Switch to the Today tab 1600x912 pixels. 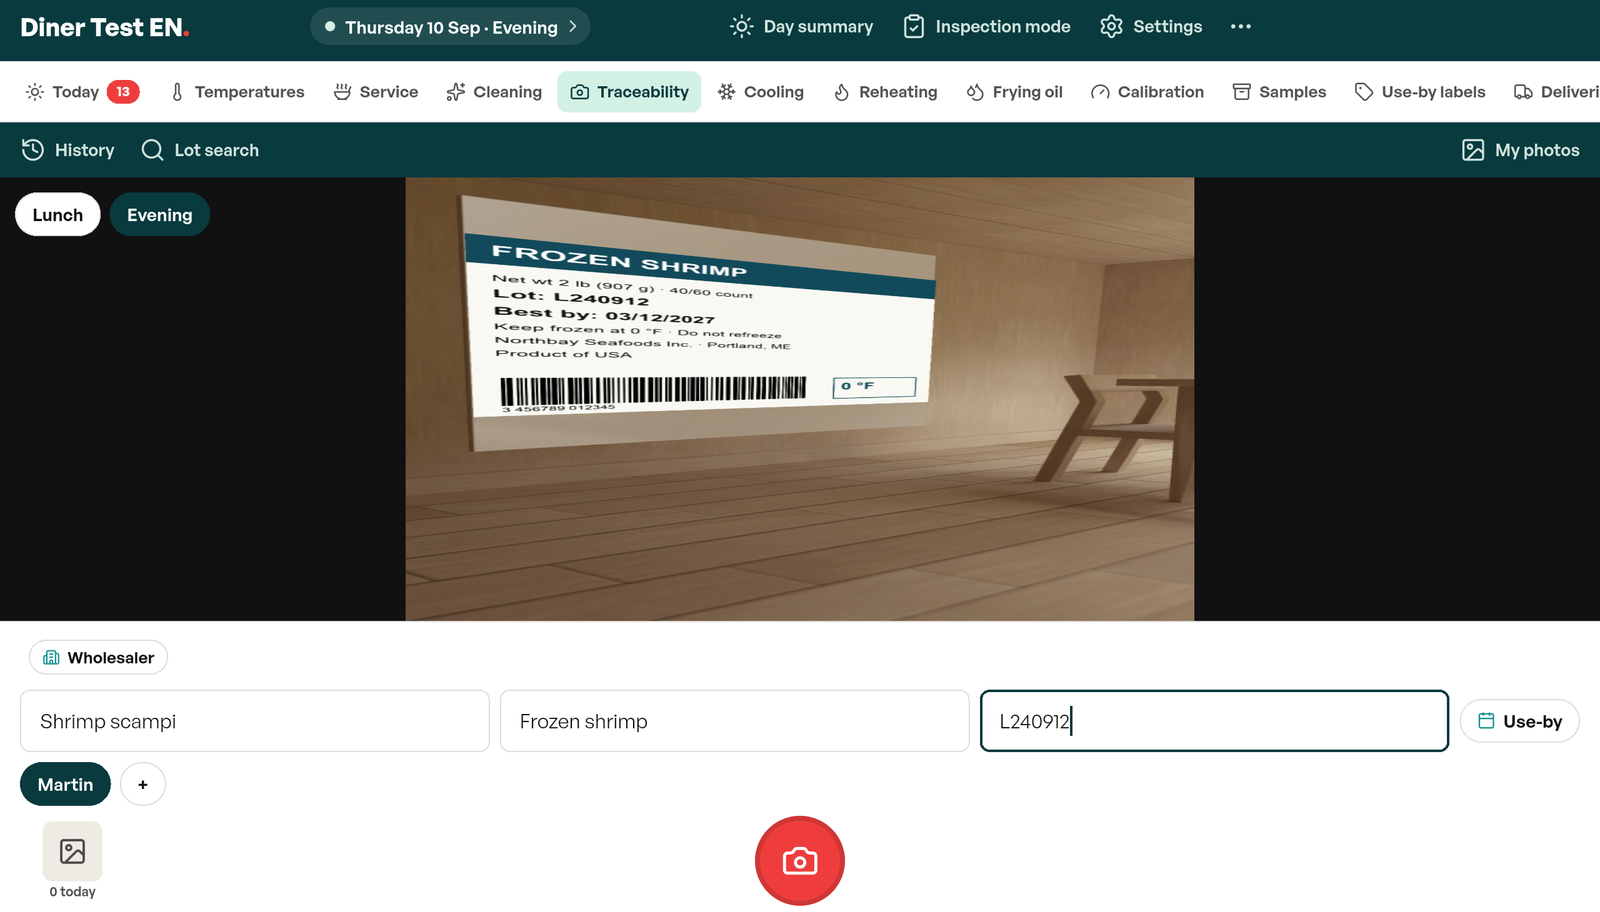pyautogui.click(x=82, y=92)
